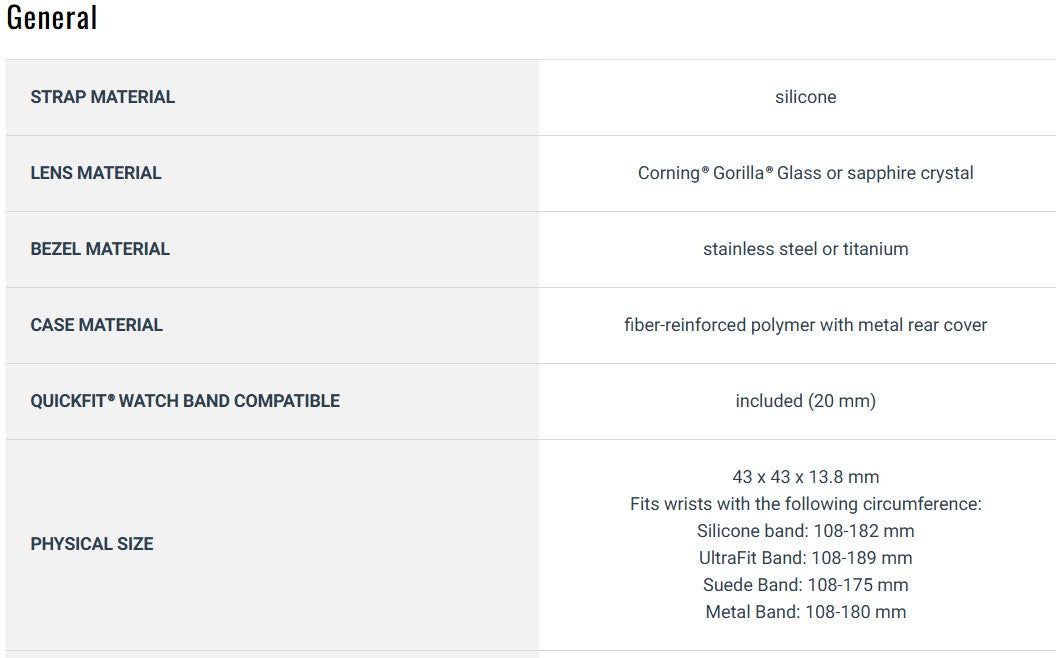
Task: Select the BEZEL MATERIAL row label
Action: [x=100, y=249]
